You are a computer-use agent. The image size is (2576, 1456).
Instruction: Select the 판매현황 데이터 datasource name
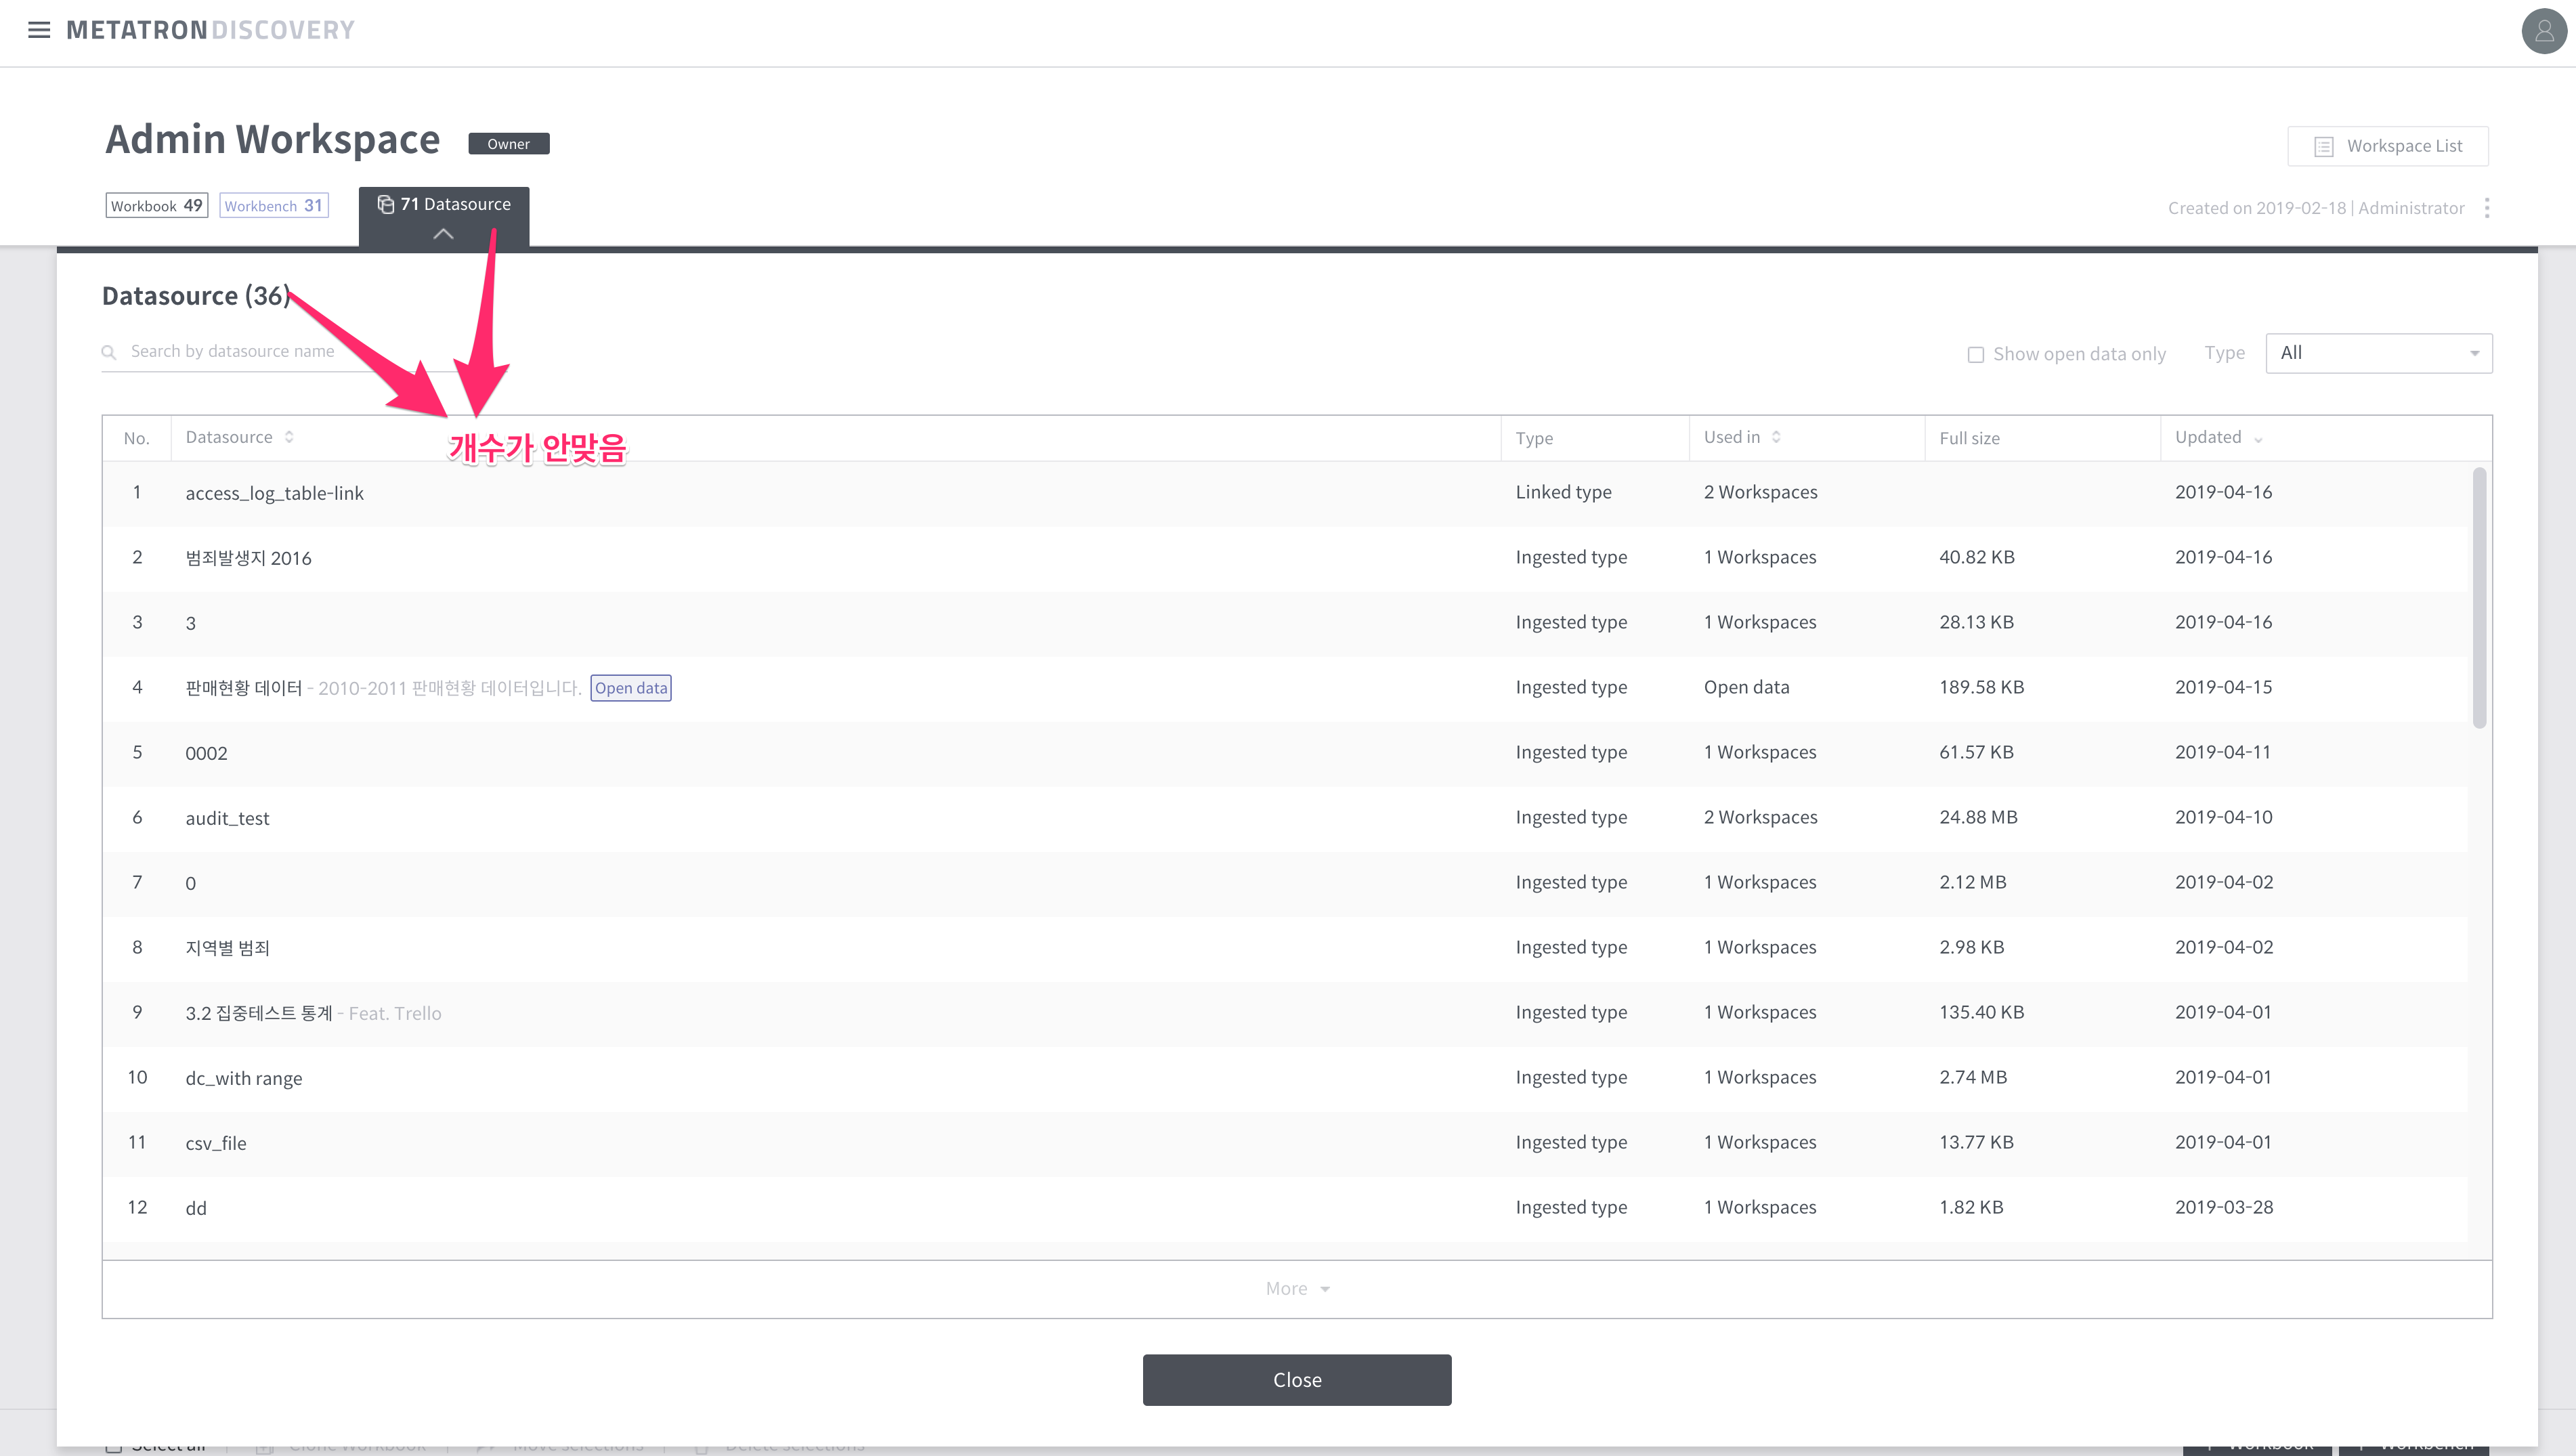pyautogui.click(x=243, y=687)
